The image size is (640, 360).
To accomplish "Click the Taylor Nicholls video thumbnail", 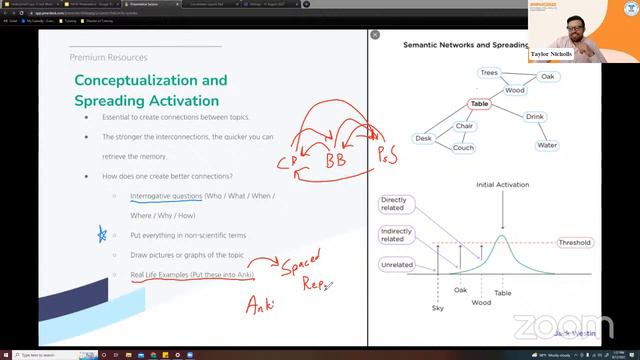I will point(584,31).
